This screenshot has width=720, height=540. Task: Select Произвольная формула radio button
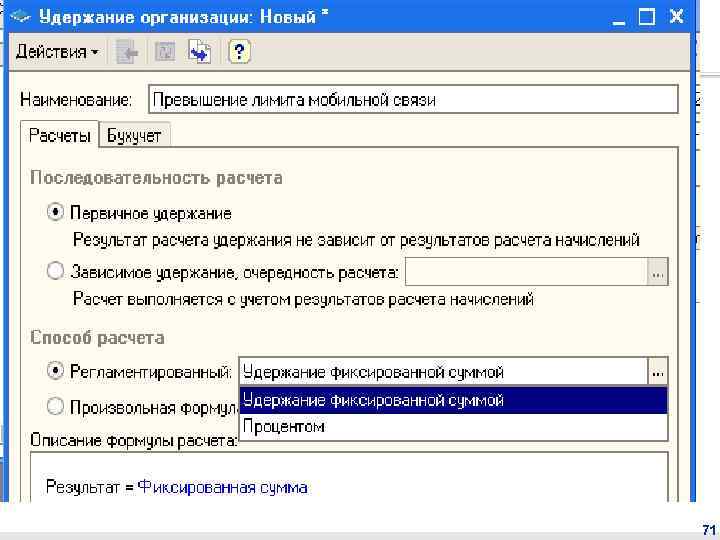coord(55,406)
